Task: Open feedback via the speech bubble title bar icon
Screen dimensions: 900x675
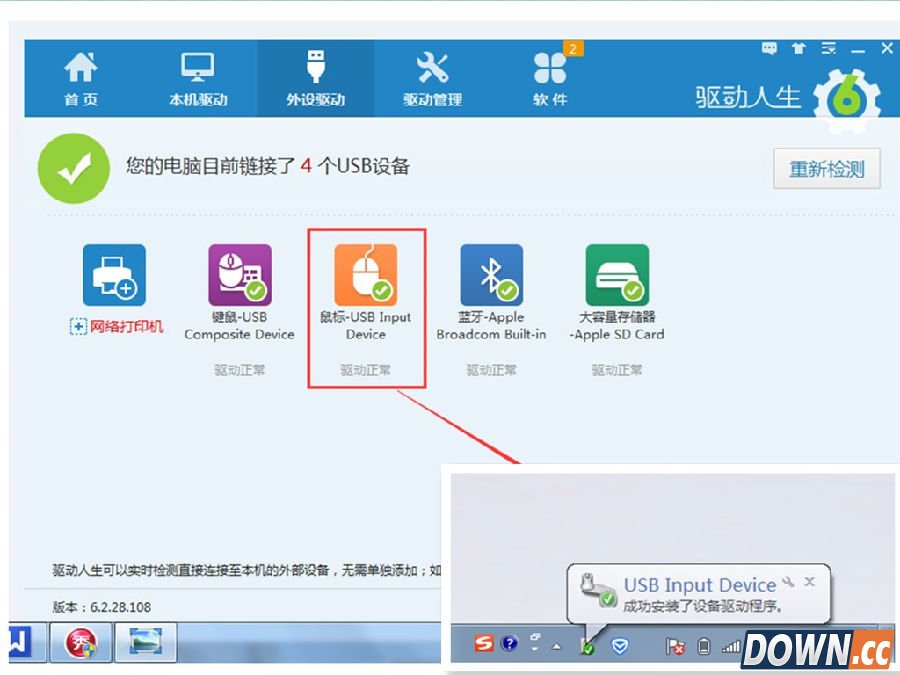Action: (769, 47)
